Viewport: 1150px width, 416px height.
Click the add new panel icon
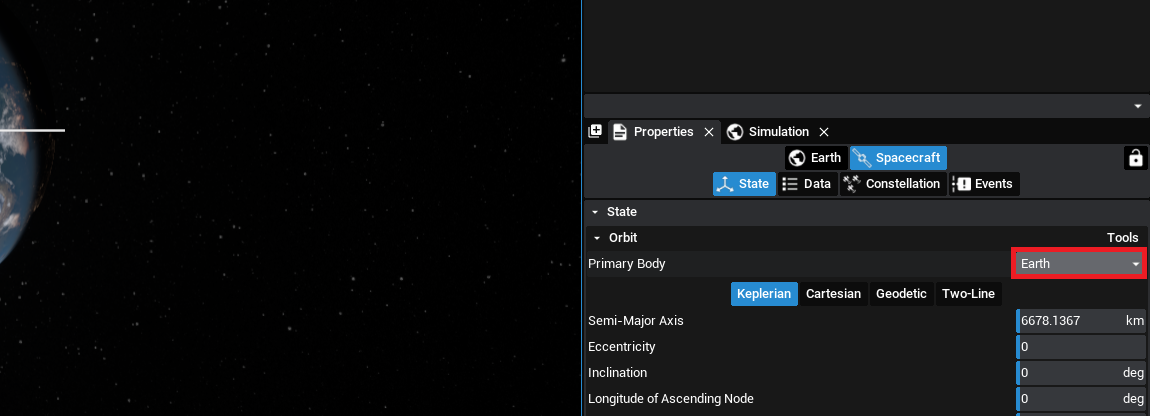click(x=595, y=132)
